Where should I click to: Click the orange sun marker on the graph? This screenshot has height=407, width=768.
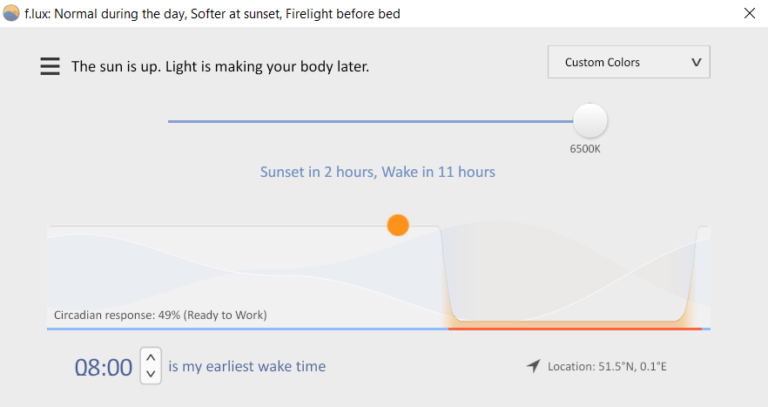(398, 225)
